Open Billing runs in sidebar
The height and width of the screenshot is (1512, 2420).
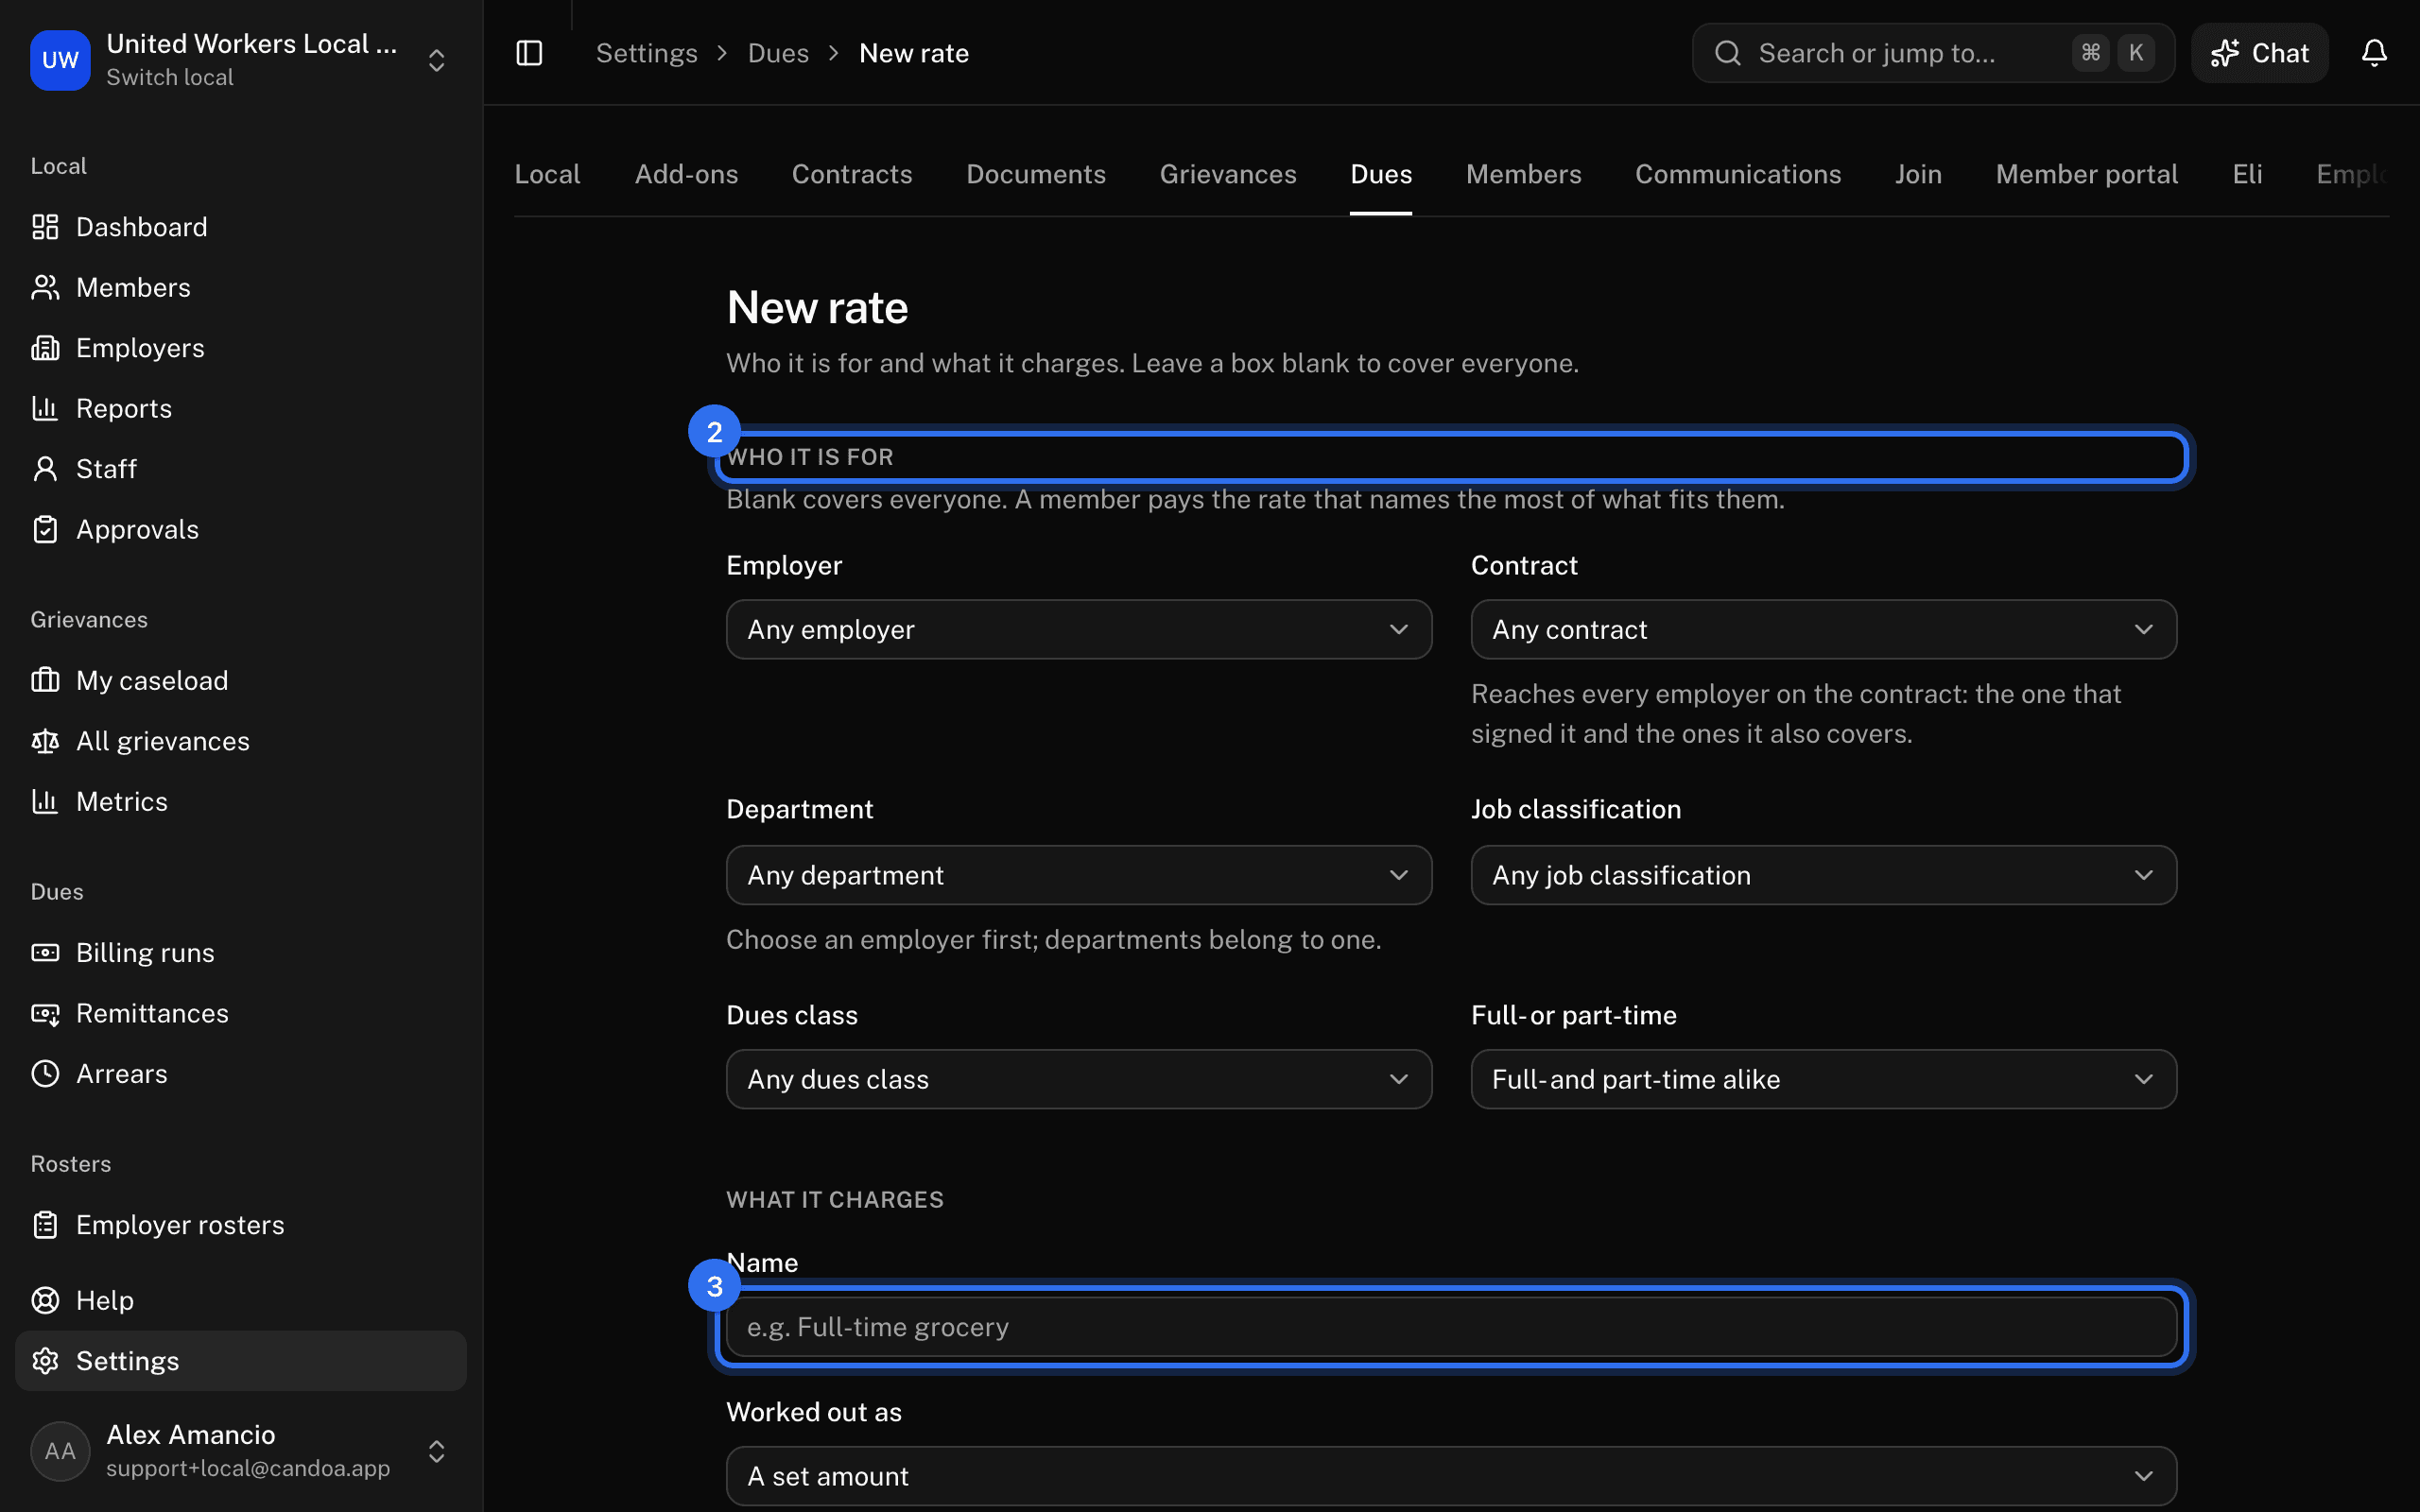[x=241, y=952]
